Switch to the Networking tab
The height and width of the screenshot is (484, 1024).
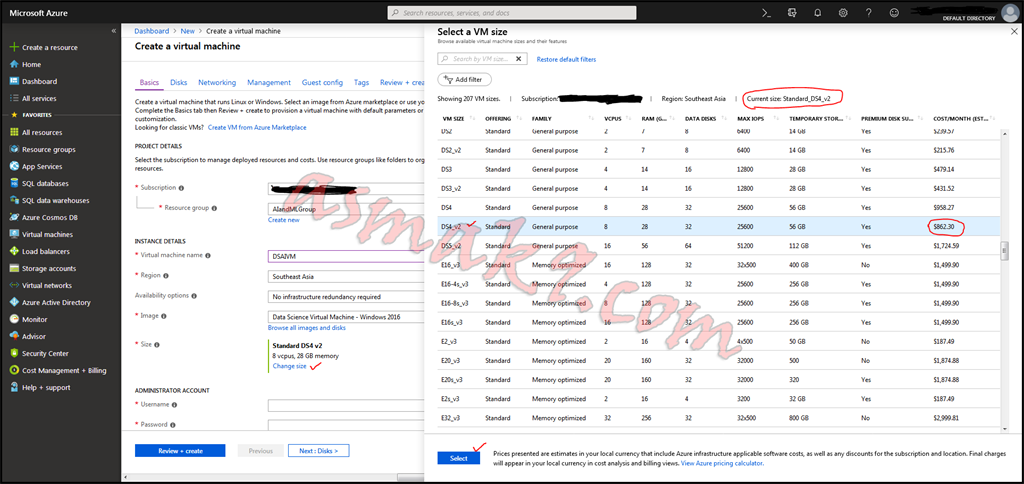point(217,82)
